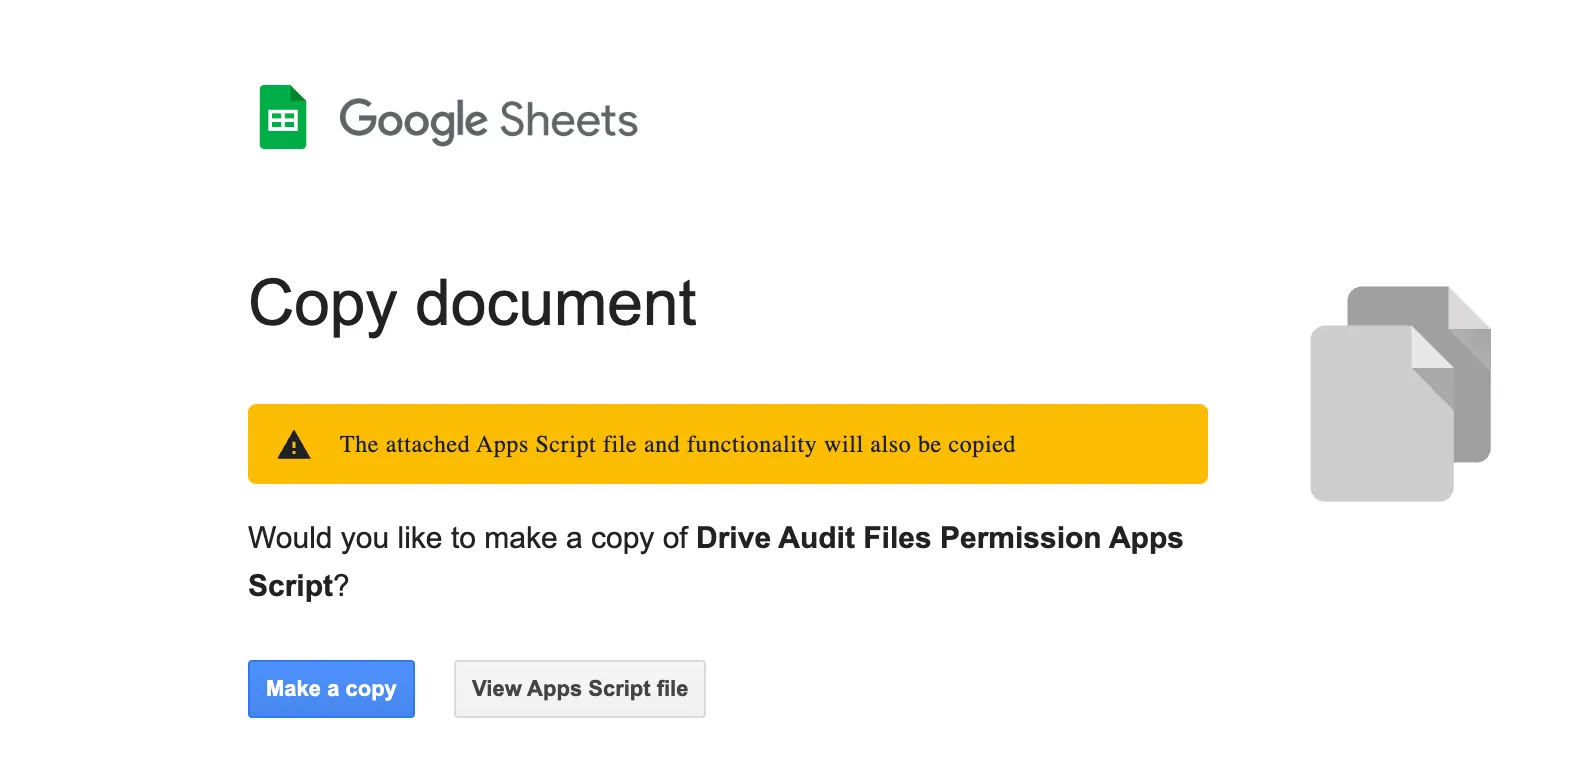Click the green Google Sheets icon

coord(283,117)
